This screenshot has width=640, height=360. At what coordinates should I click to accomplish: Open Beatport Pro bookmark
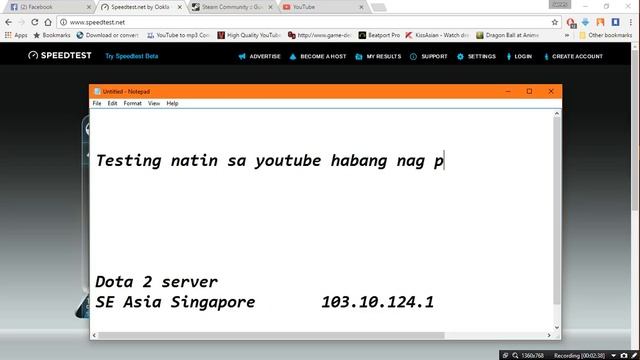tap(379, 35)
